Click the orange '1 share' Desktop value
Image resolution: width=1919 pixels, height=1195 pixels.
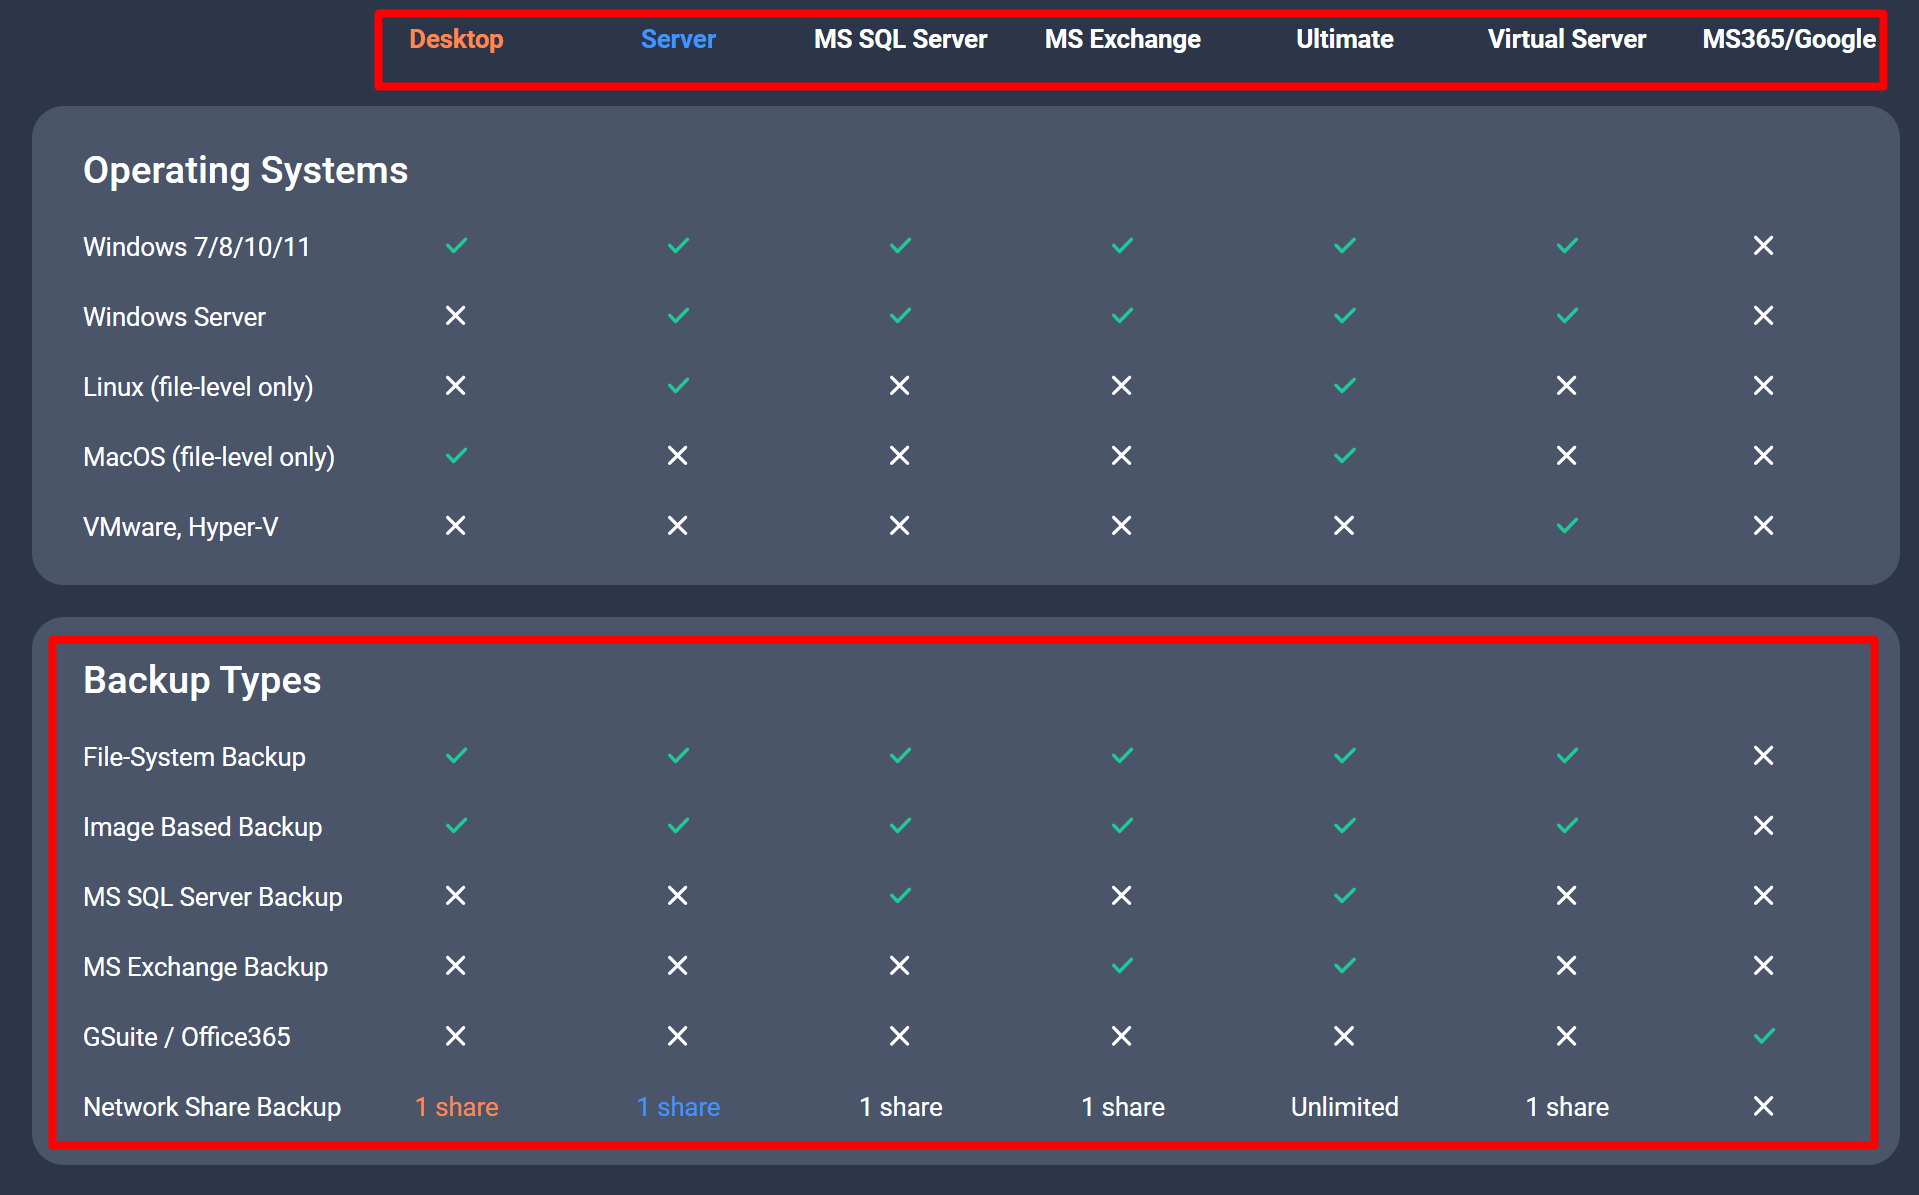(456, 1107)
